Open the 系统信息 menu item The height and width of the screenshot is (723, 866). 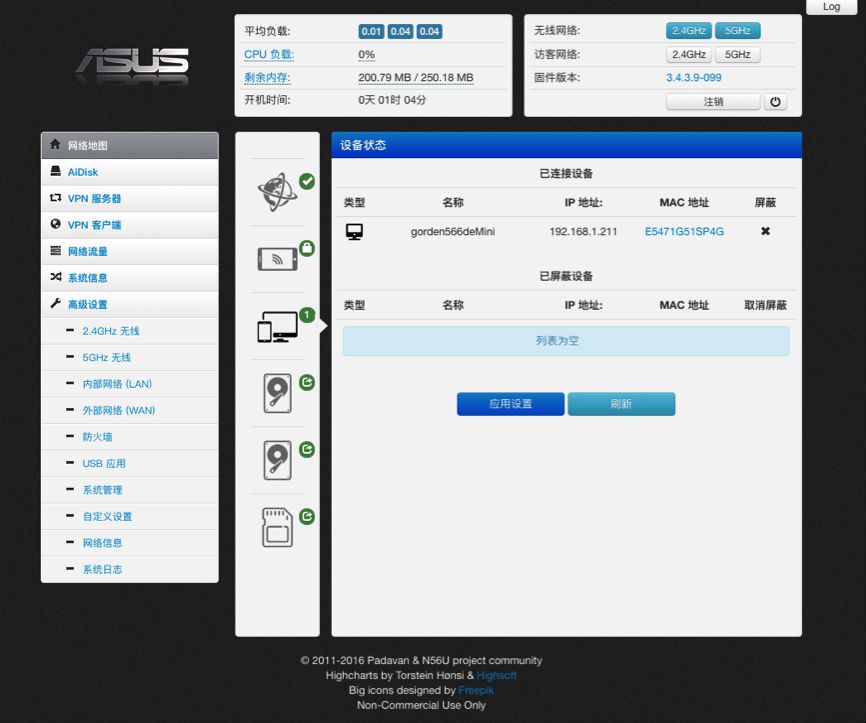pos(130,278)
